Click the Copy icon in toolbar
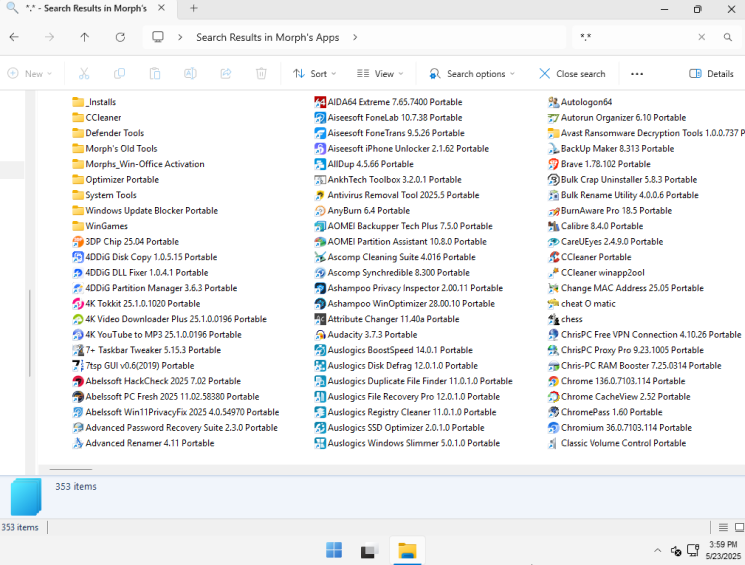The width and height of the screenshot is (745, 565). [x=119, y=74]
